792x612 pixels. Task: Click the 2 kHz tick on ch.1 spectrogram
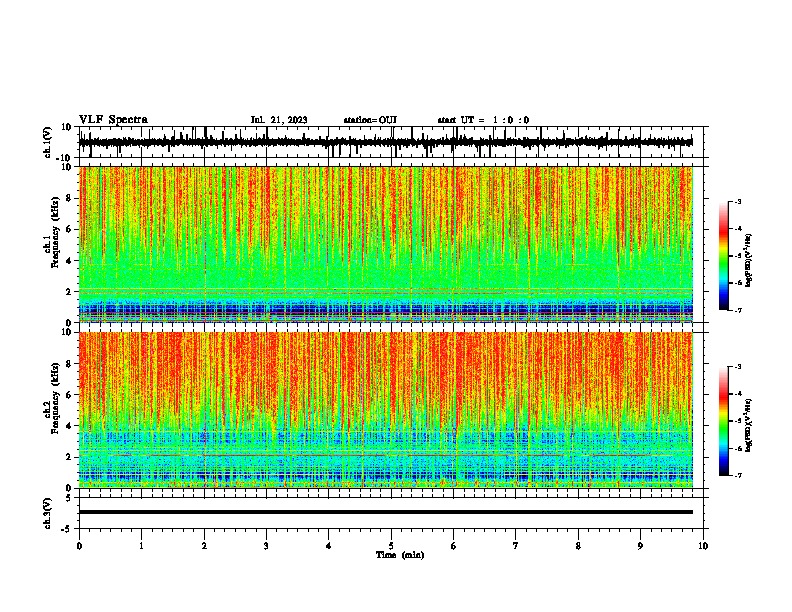(x=70, y=292)
